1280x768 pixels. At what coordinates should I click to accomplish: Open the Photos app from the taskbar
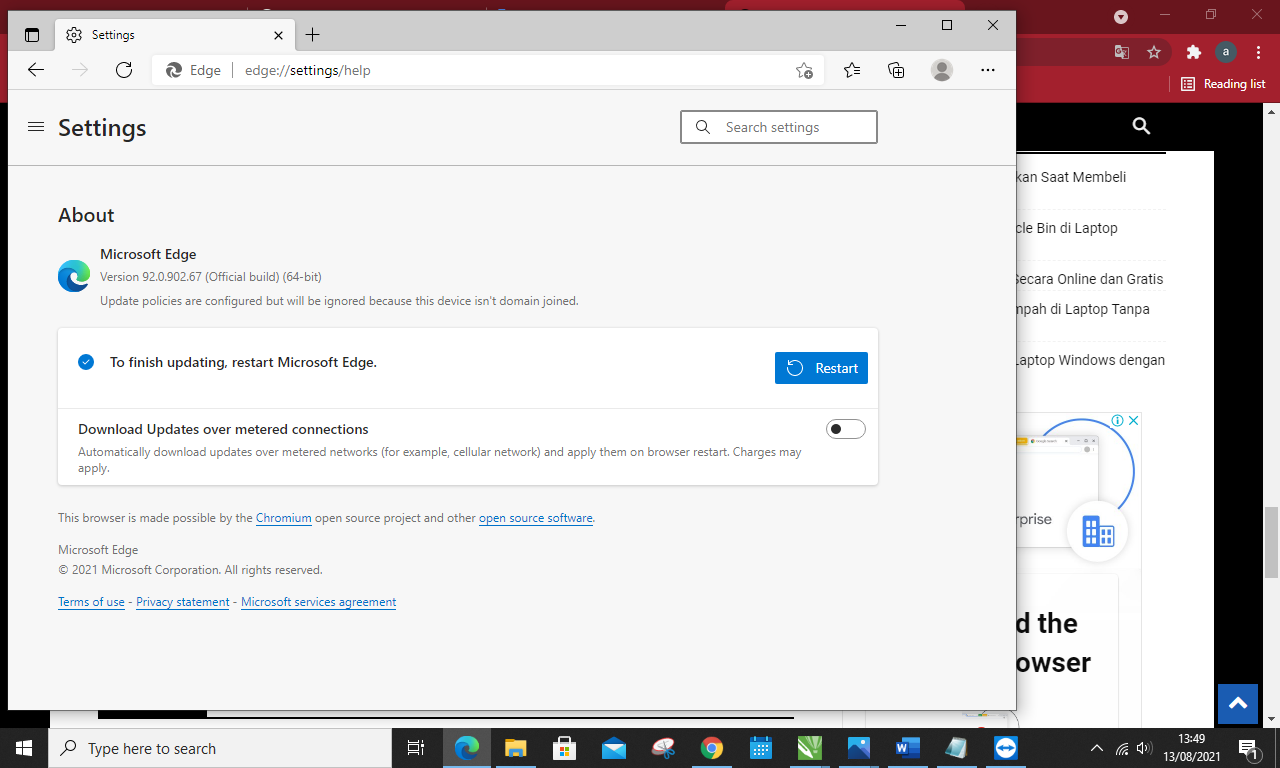(x=858, y=748)
